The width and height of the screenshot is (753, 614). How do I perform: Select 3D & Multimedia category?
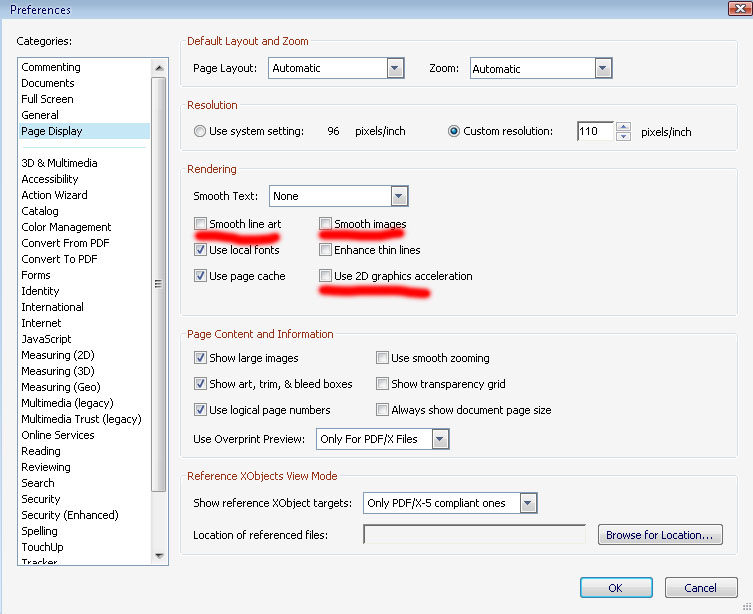[59, 163]
